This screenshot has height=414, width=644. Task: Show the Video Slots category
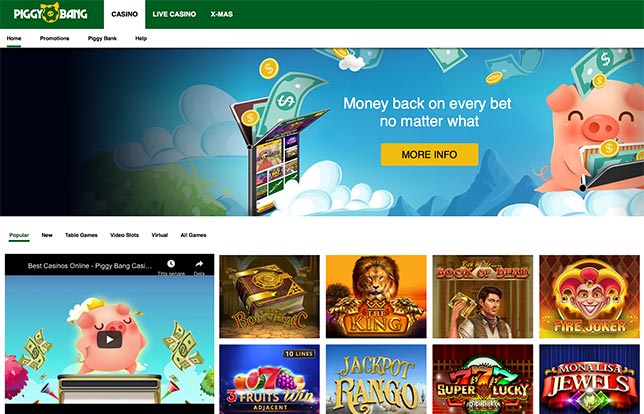click(x=124, y=235)
